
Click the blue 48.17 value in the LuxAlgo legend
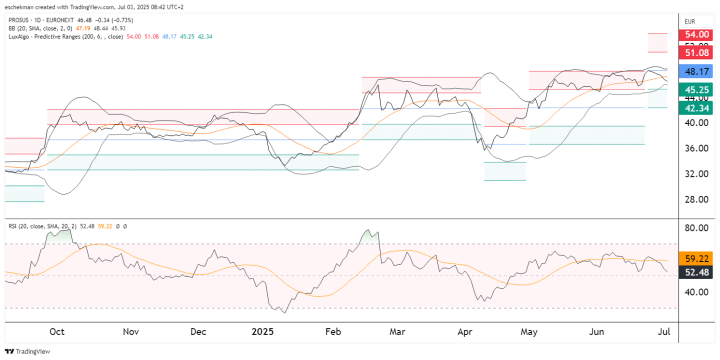pos(169,36)
